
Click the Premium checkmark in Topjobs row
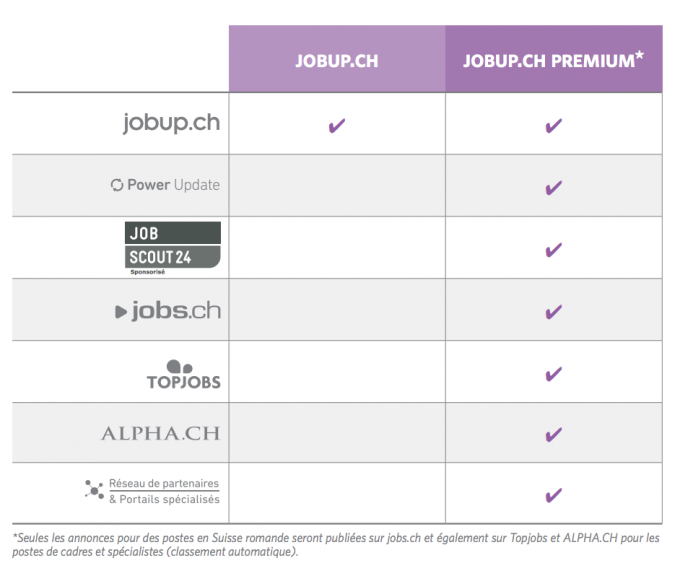click(x=553, y=374)
